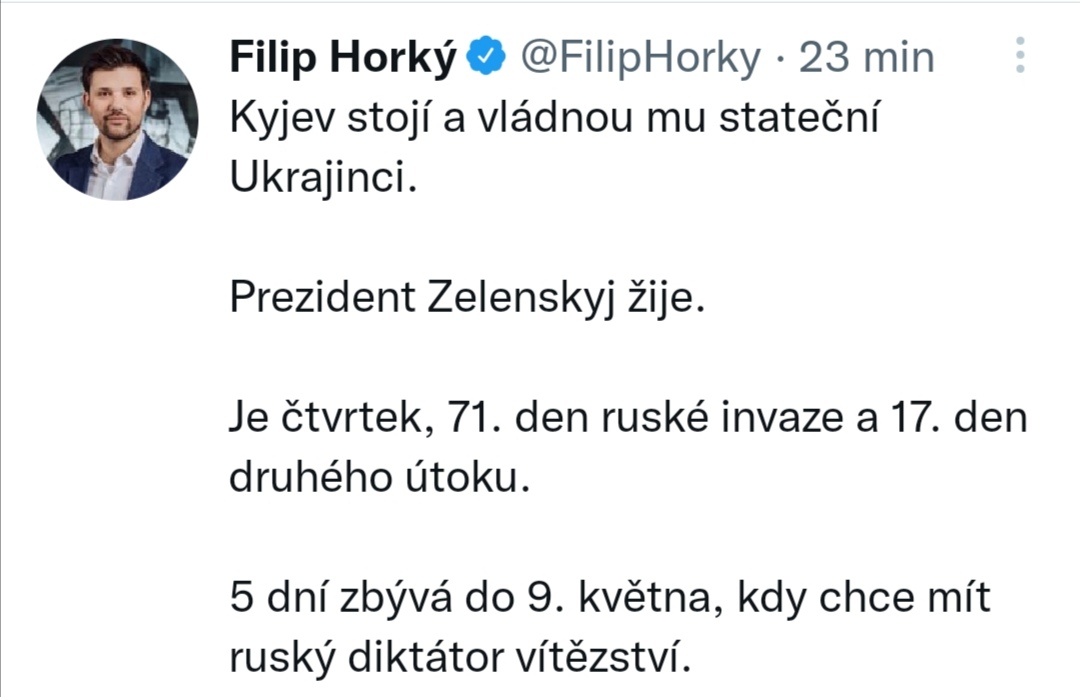Click the text "druhého útoku."

point(377,478)
